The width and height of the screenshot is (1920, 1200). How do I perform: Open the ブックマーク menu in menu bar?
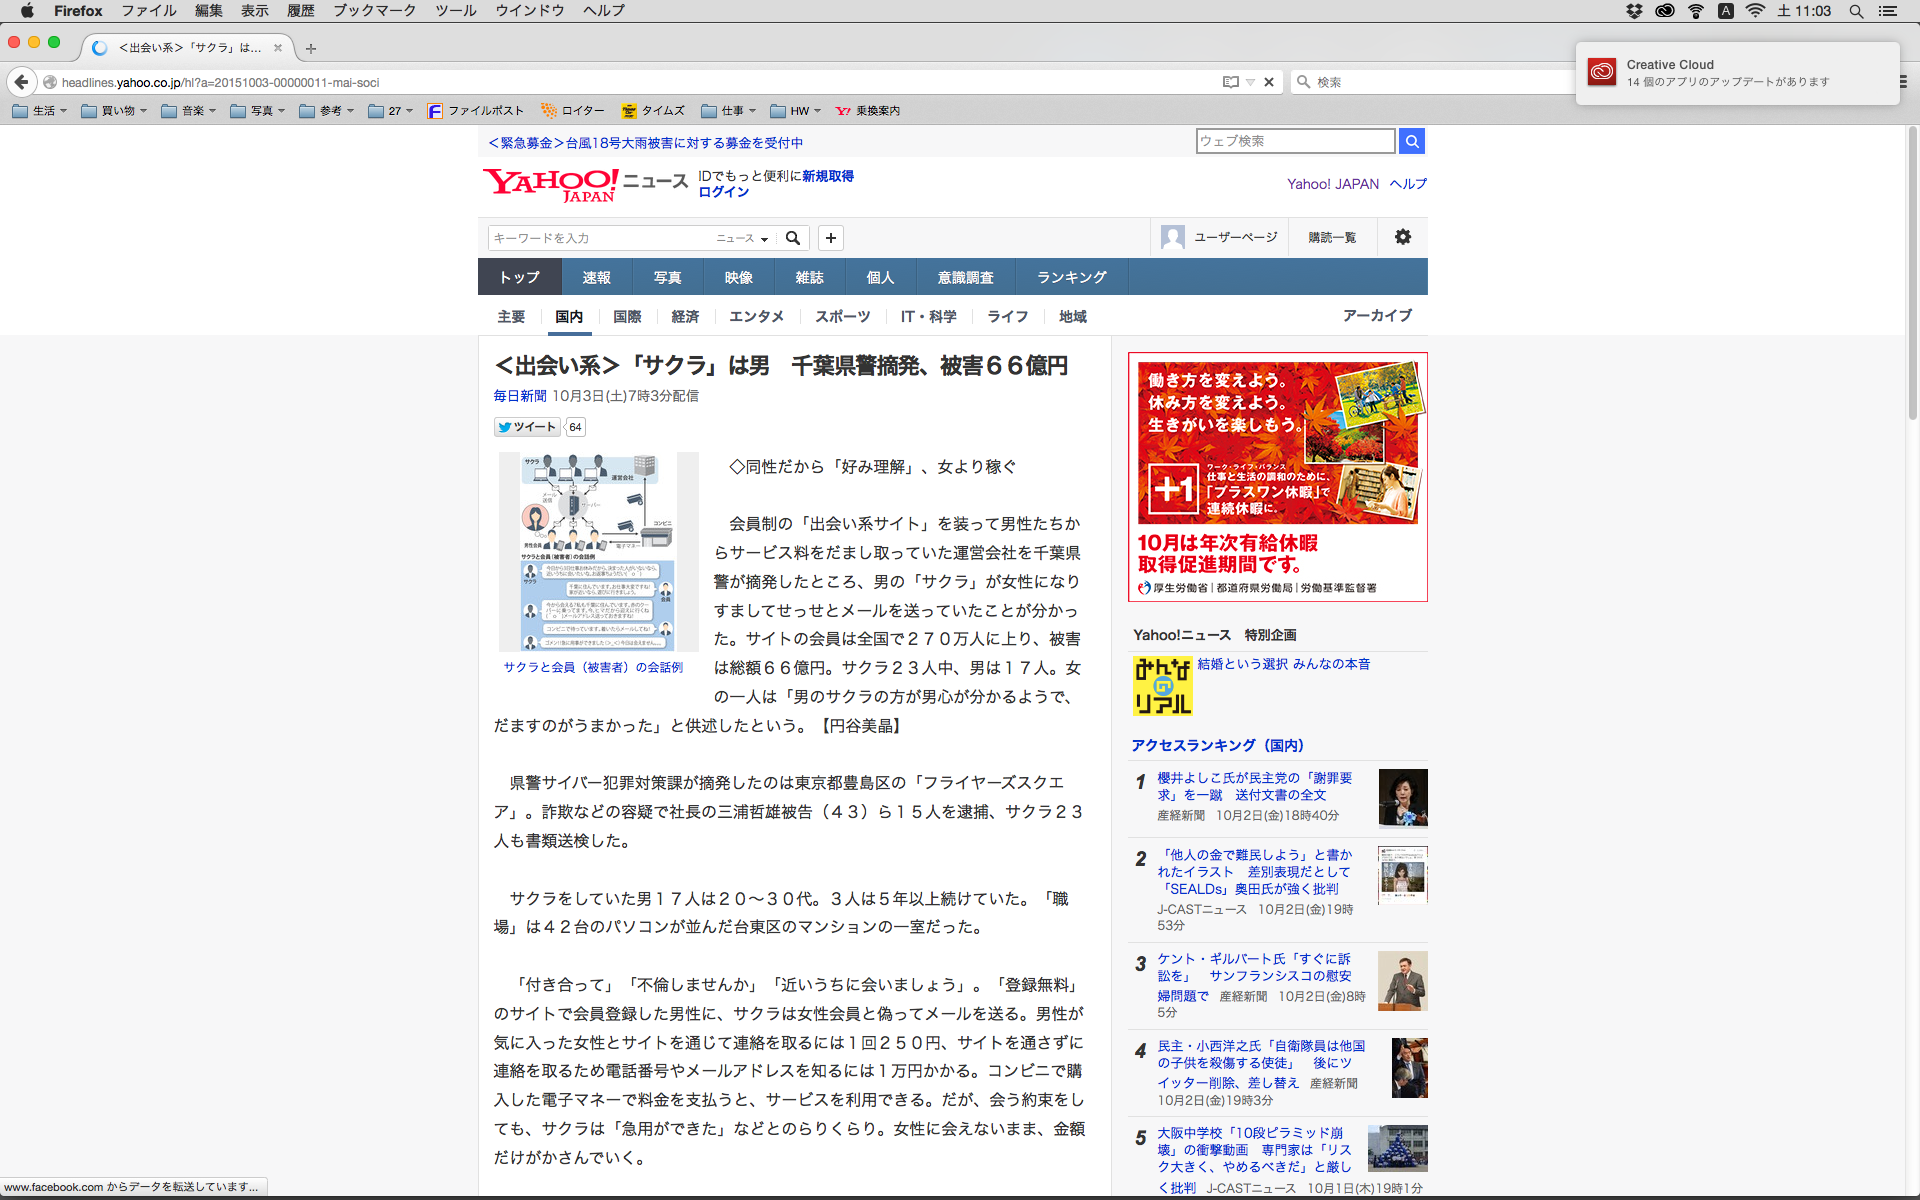coord(374,11)
